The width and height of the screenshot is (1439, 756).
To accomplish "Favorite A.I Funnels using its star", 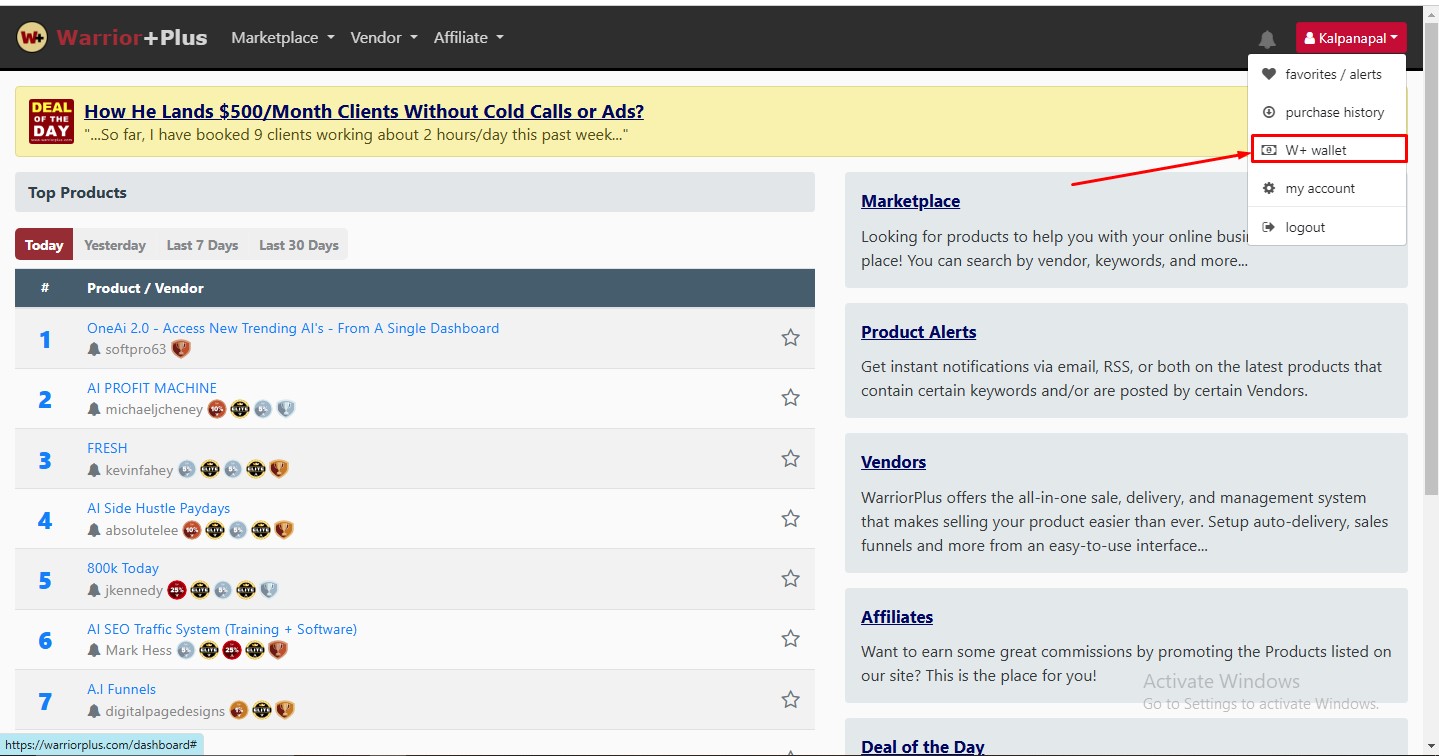I will [x=790, y=699].
